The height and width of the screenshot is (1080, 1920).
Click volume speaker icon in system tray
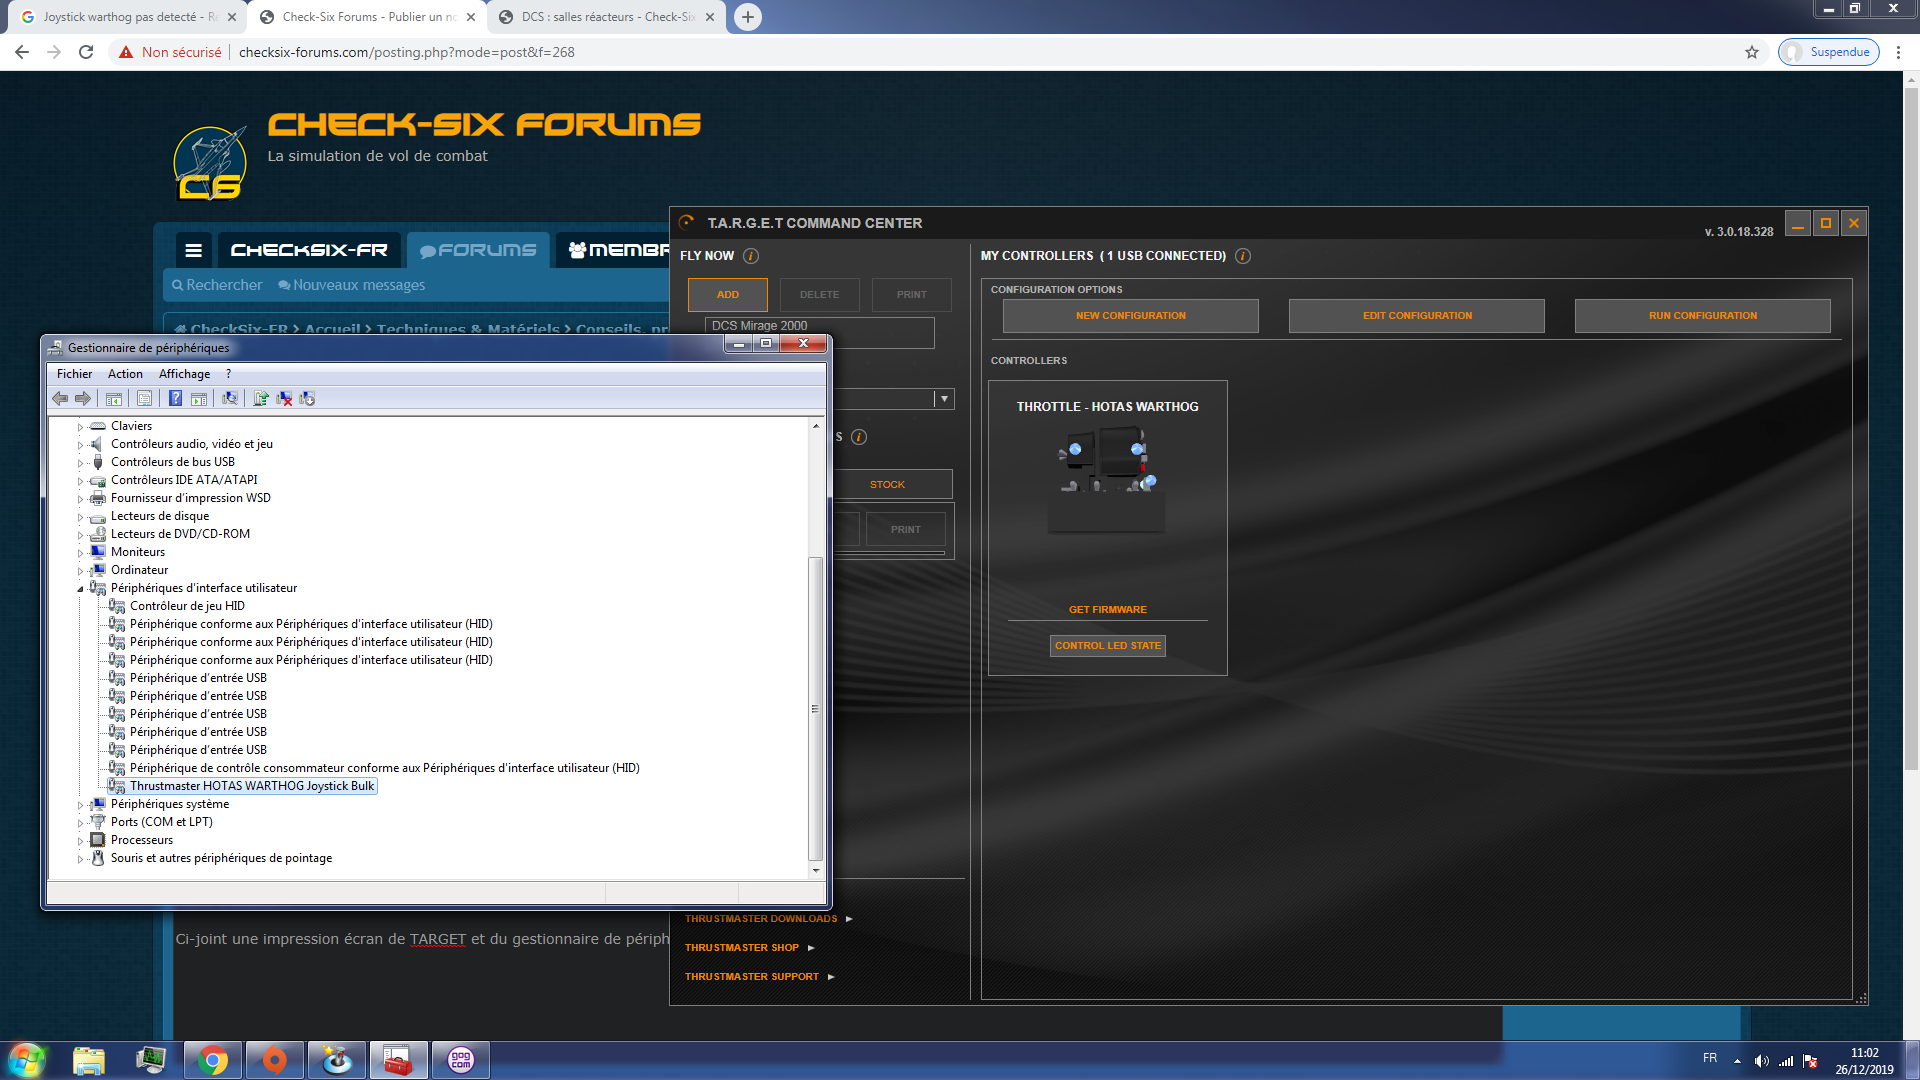tap(1761, 1061)
